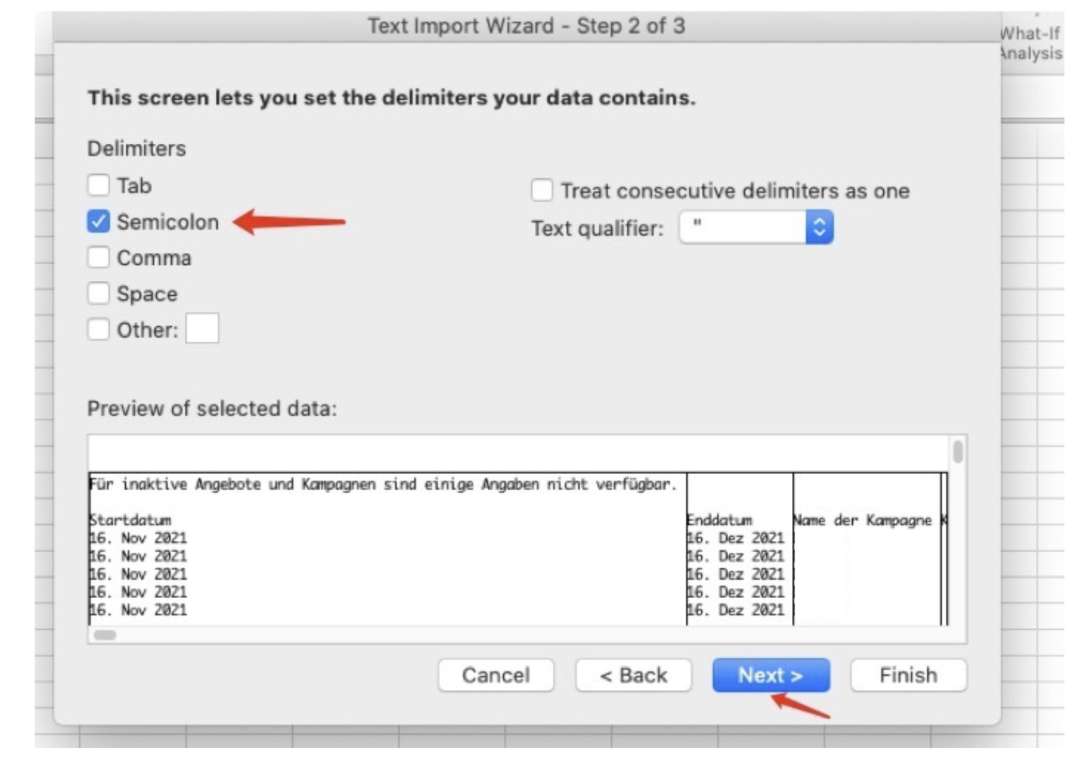
Task: Click the Finish button
Action: [908, 675]
